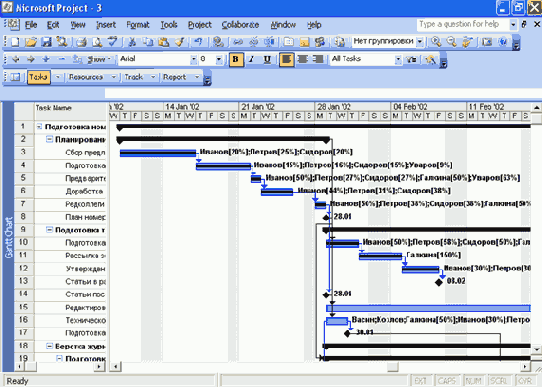
Task: Click the Print icon
Action: (82, 42)
